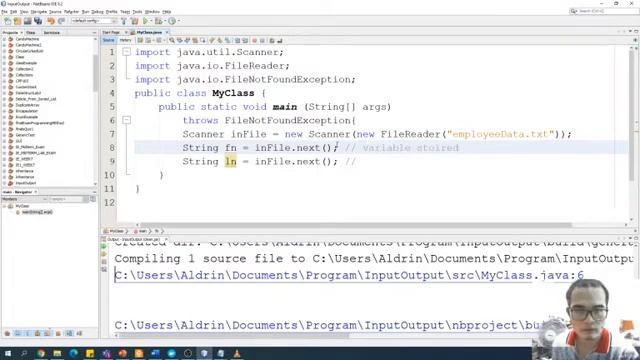The image size is (640, 360).
Task: Select the MyClass node in Navigator
Action: click(22, 206)
